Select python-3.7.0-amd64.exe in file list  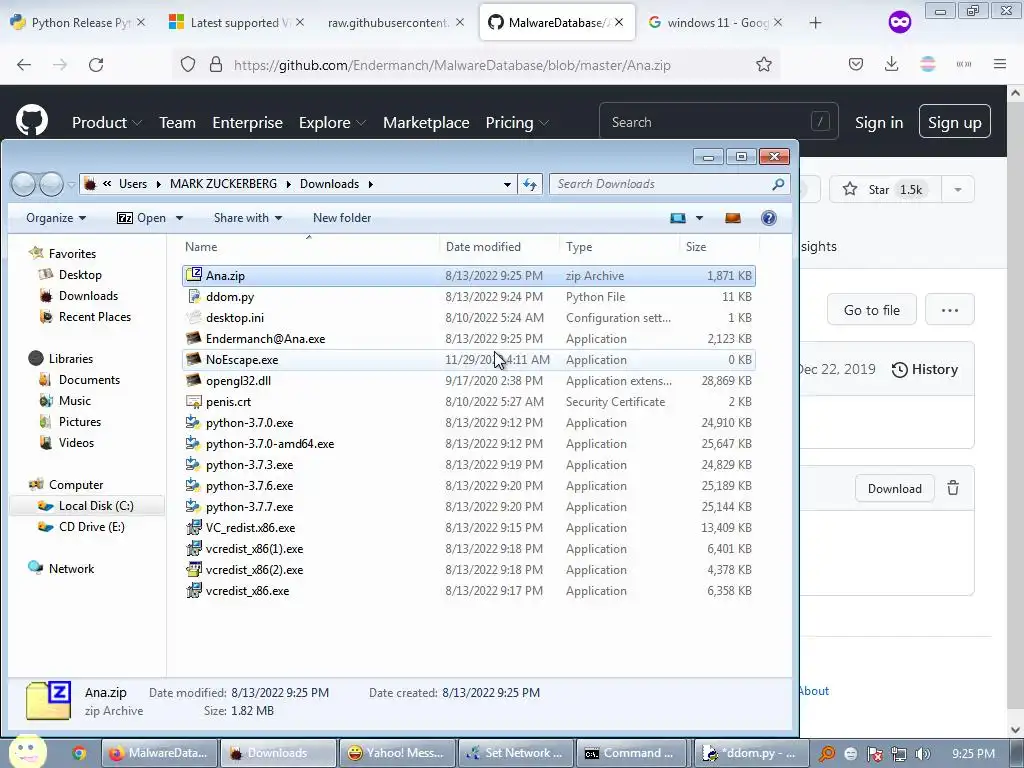[x=270, y=444]
